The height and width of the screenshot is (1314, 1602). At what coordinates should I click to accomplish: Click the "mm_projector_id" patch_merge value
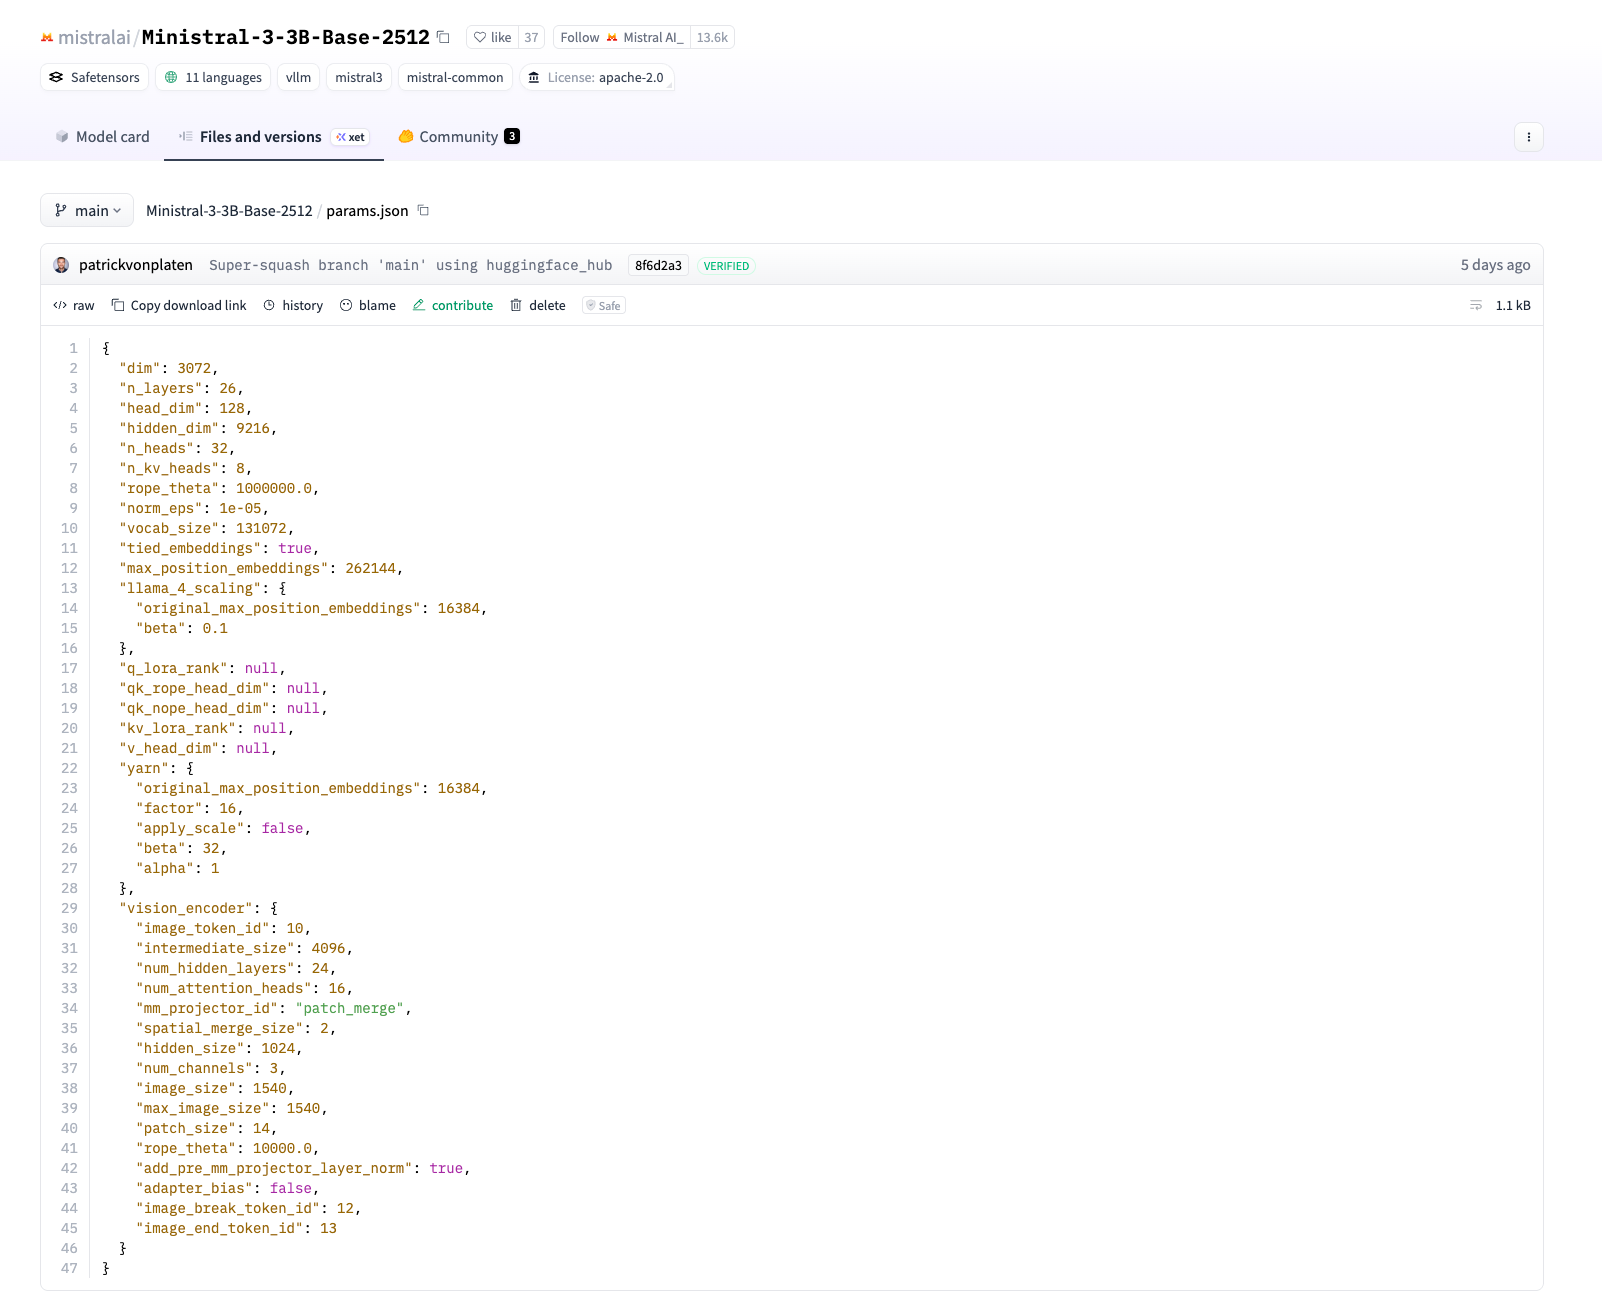pyautogui.click(x=350, y=1008)
